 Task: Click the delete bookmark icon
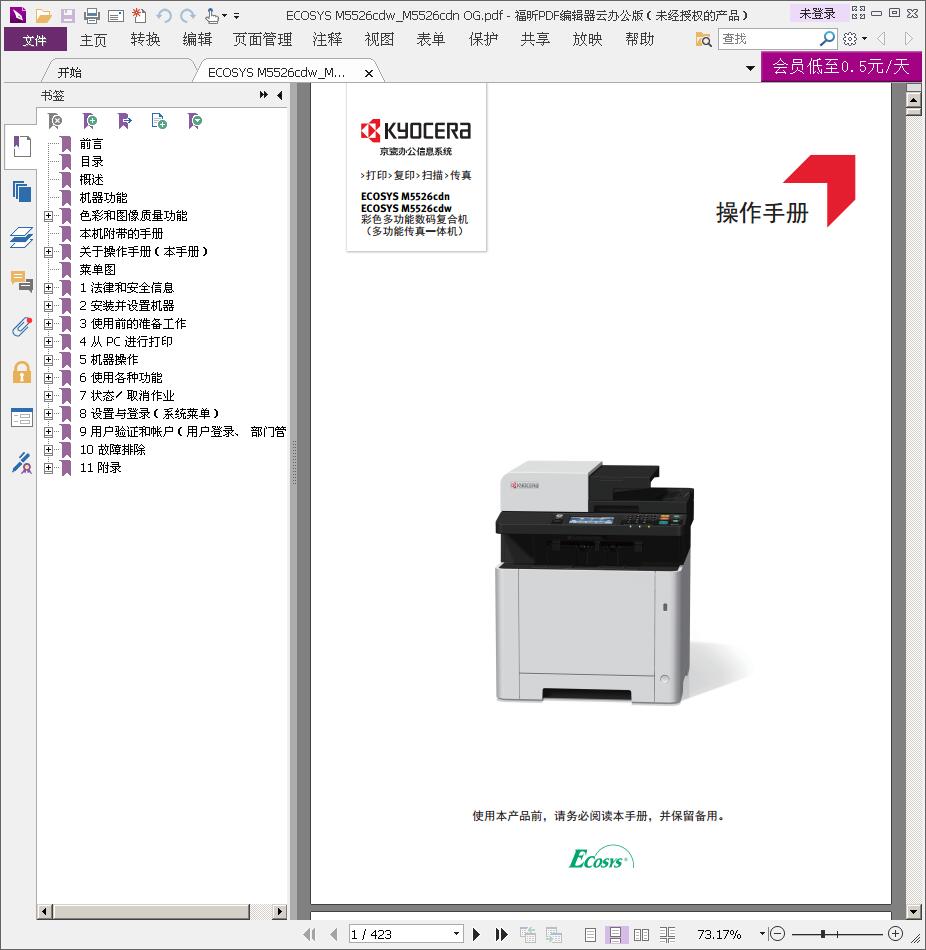pyautogui.click(x=55, y=121)
